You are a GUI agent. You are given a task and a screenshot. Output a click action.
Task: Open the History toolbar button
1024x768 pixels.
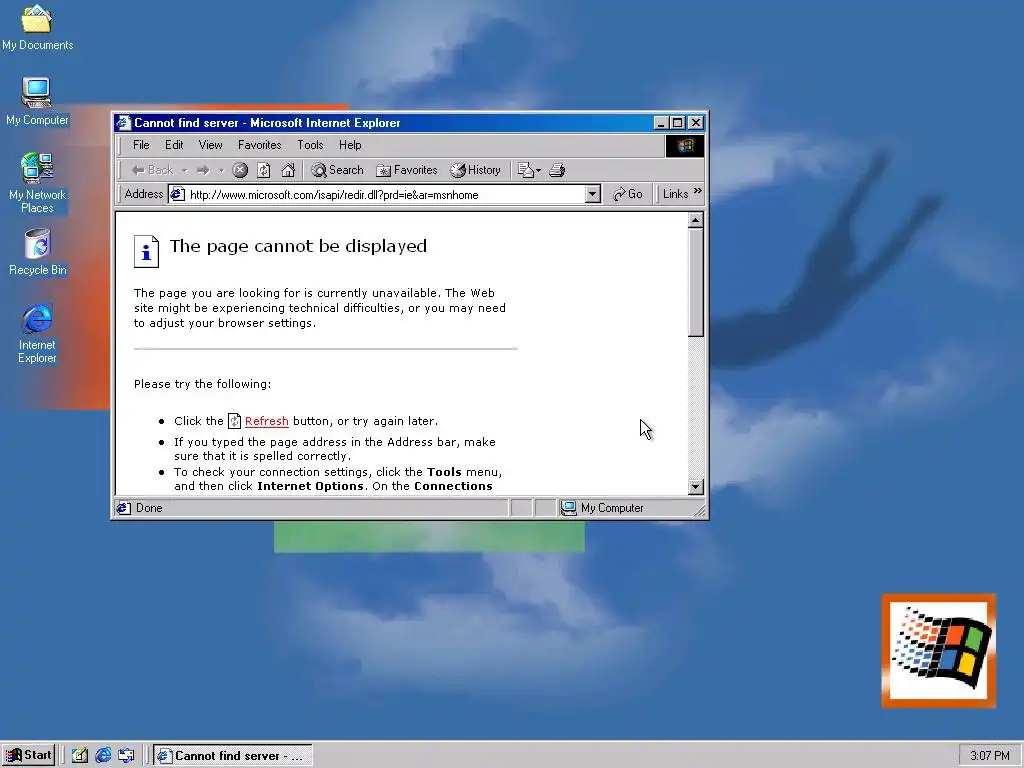[x=475, y=170]
